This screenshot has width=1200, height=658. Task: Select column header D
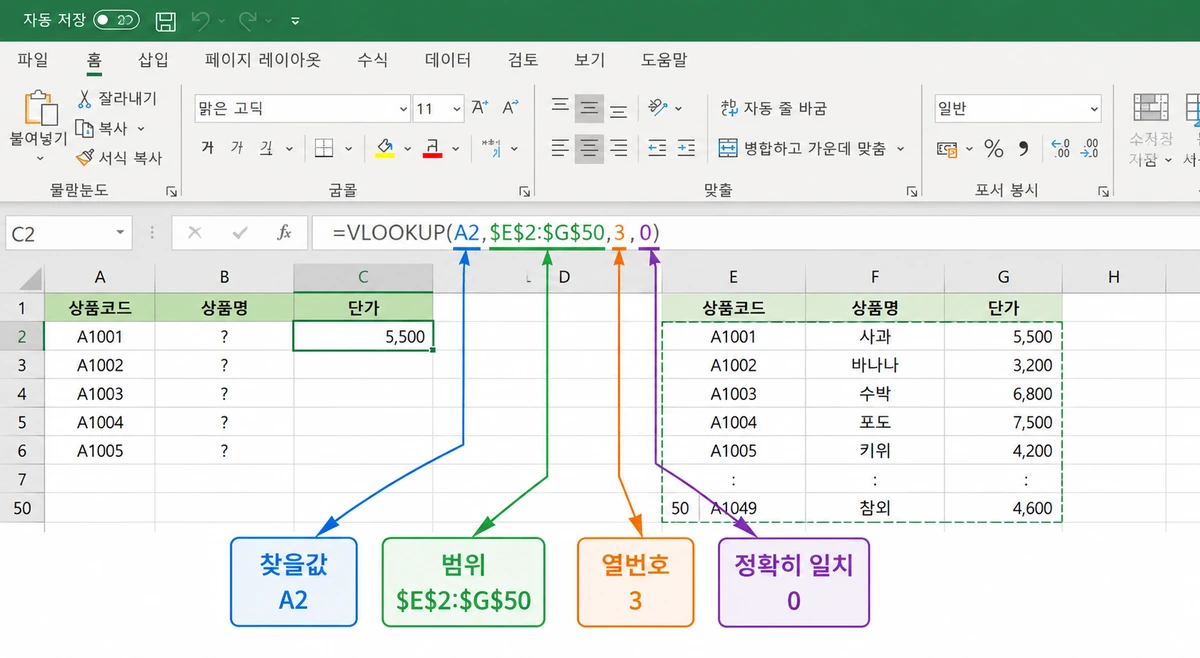pyautogui.click(x=563, y=277)
